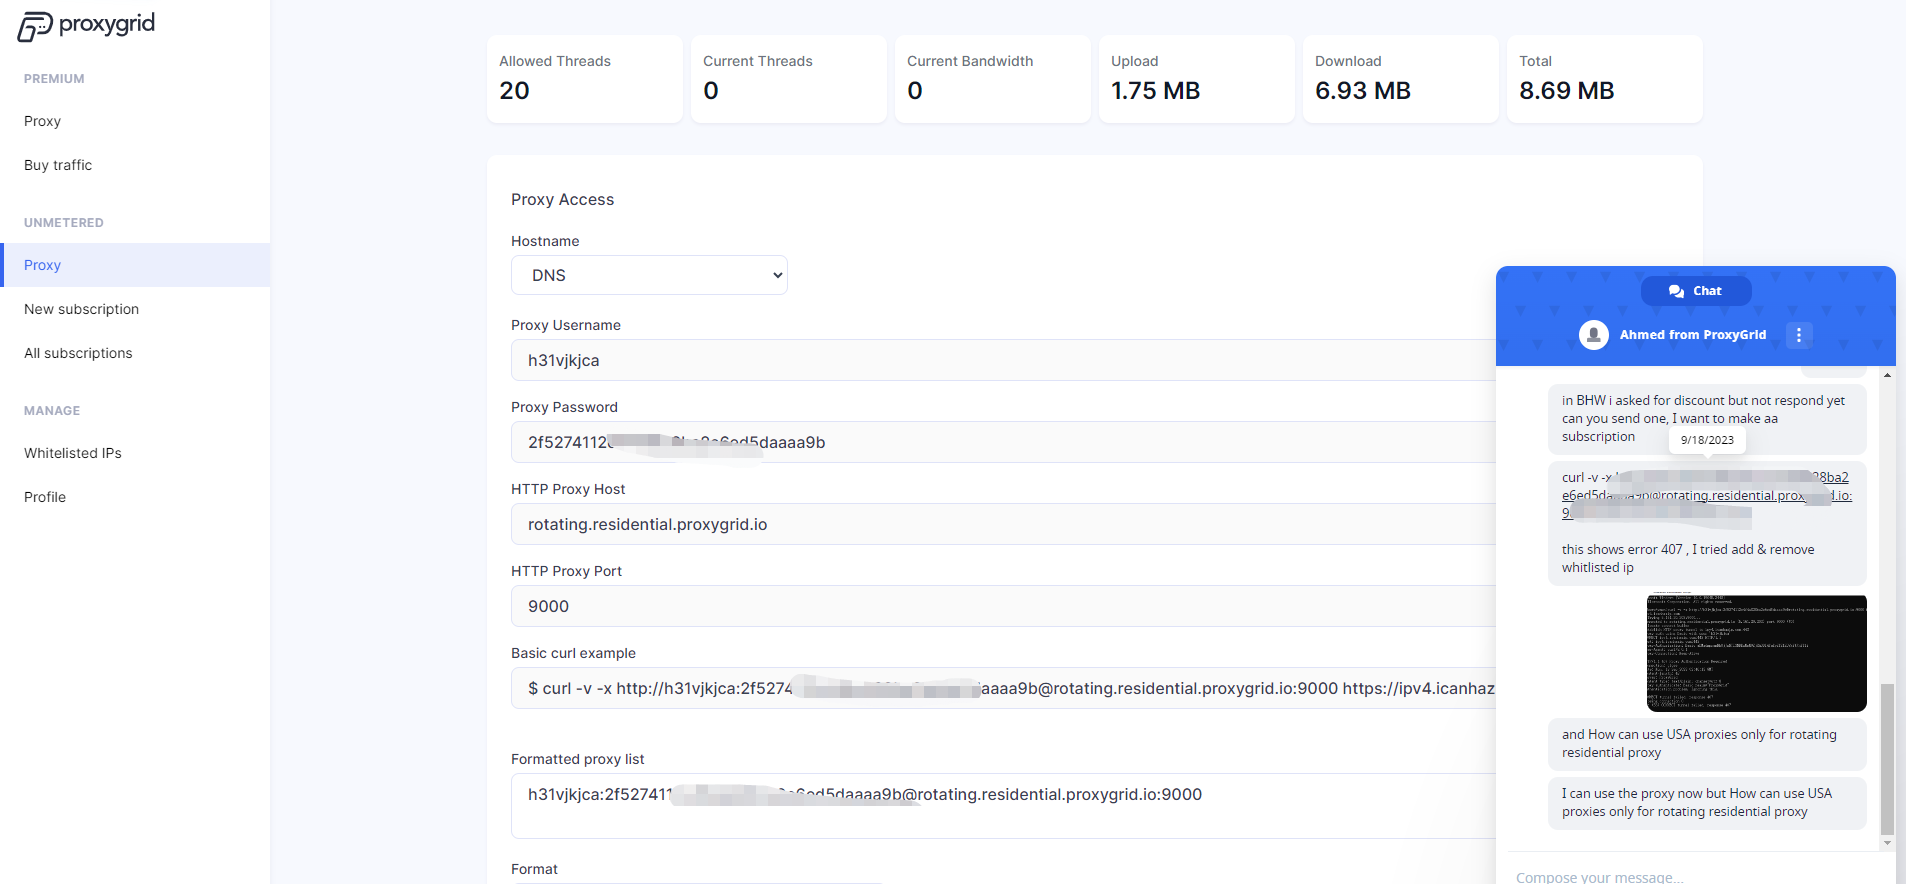
Task: Open New subscription page
Action: [x=81, y=309]
